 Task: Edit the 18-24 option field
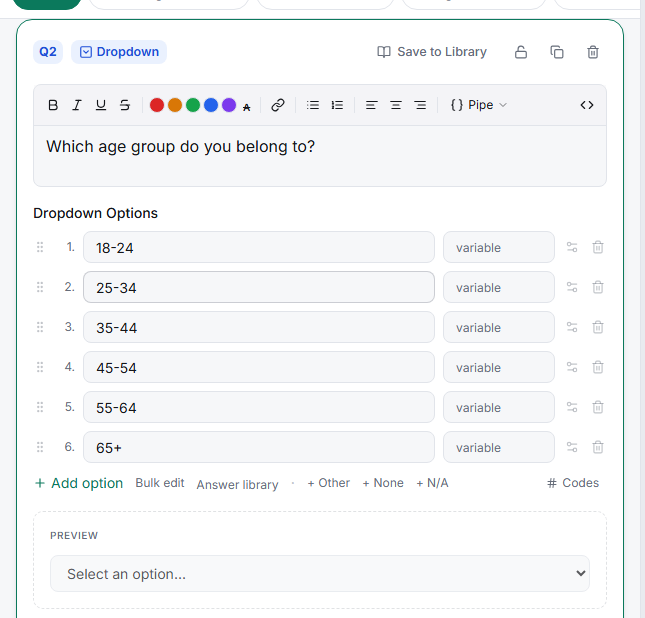pos(259,247)
